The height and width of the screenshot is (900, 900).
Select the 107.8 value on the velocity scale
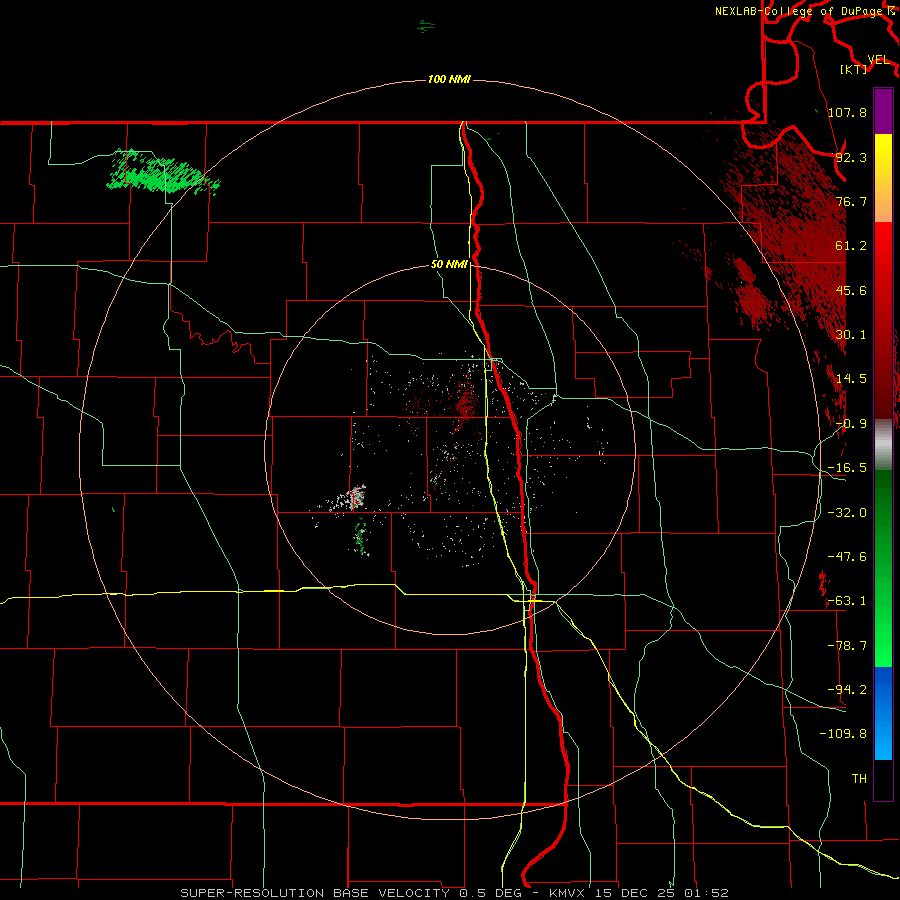pyautogui.click(x=847, y=112)
